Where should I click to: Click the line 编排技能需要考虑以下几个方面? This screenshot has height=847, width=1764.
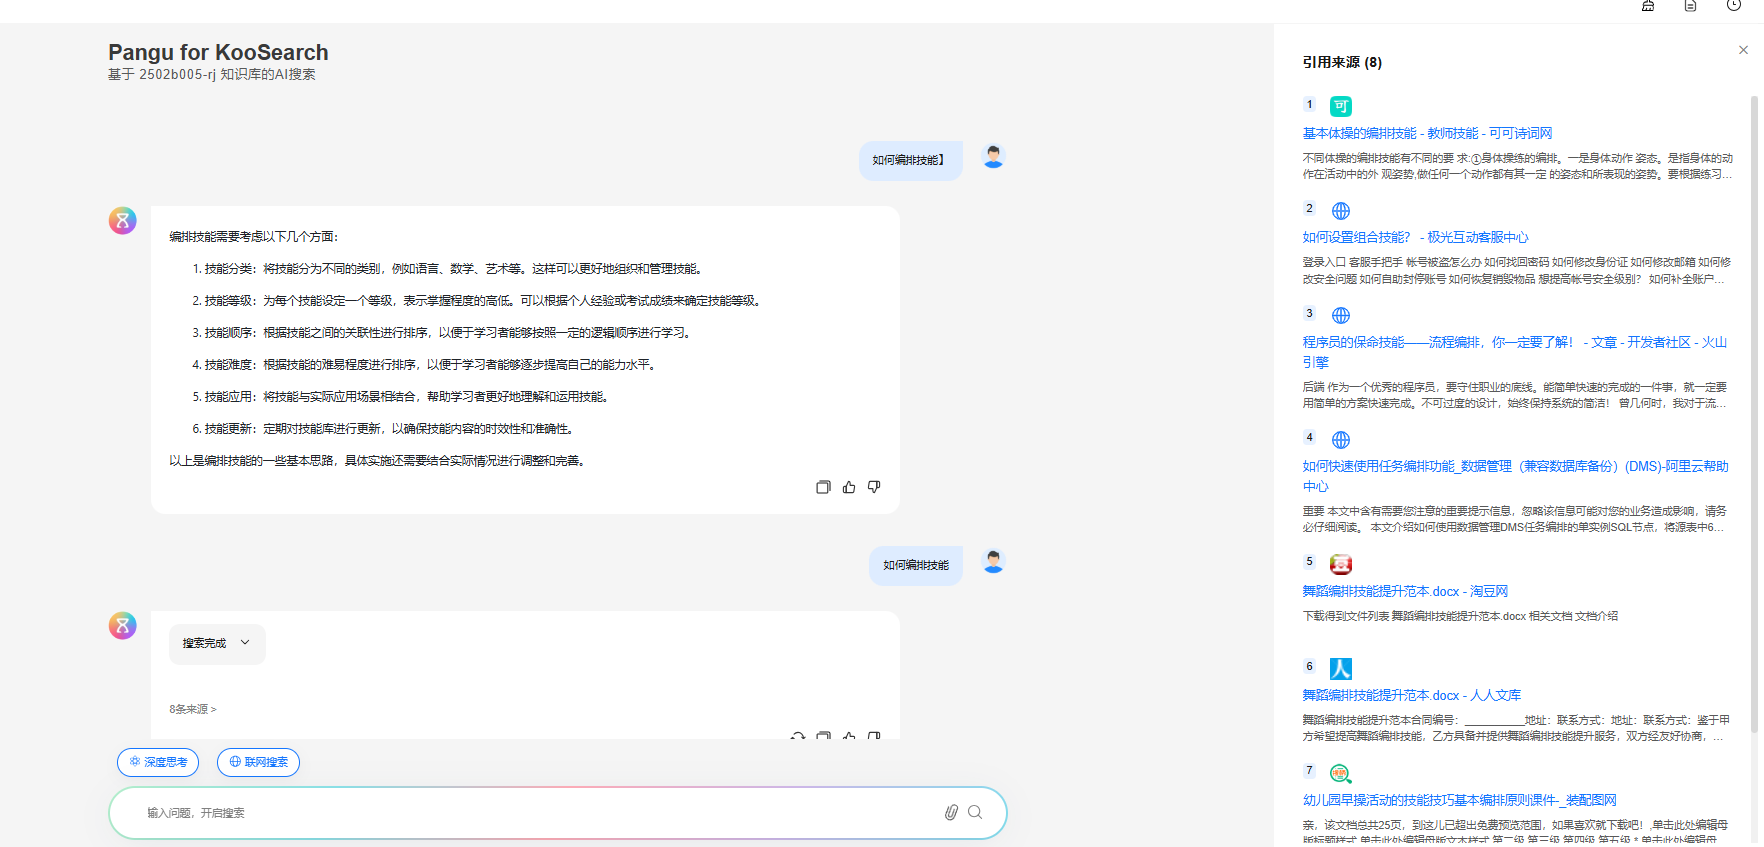coord(254,237)
